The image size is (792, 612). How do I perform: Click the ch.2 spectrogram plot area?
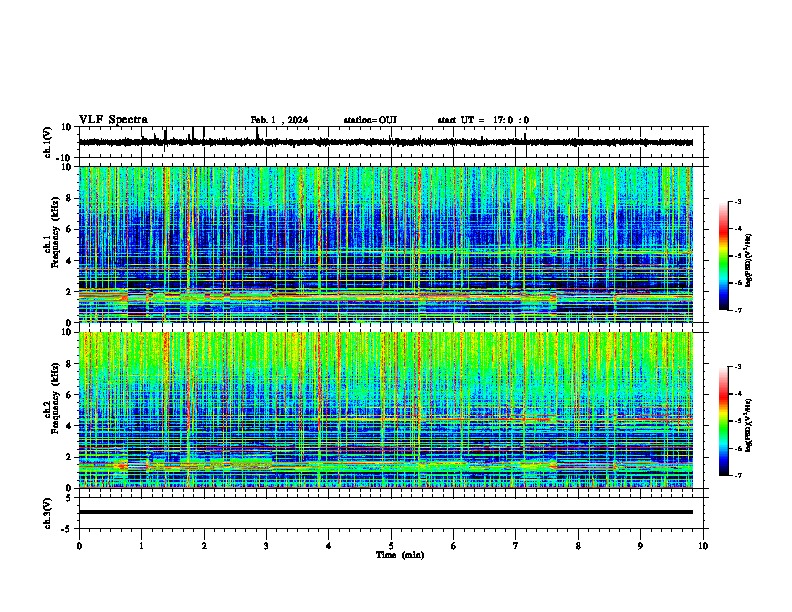pos(386,410)
